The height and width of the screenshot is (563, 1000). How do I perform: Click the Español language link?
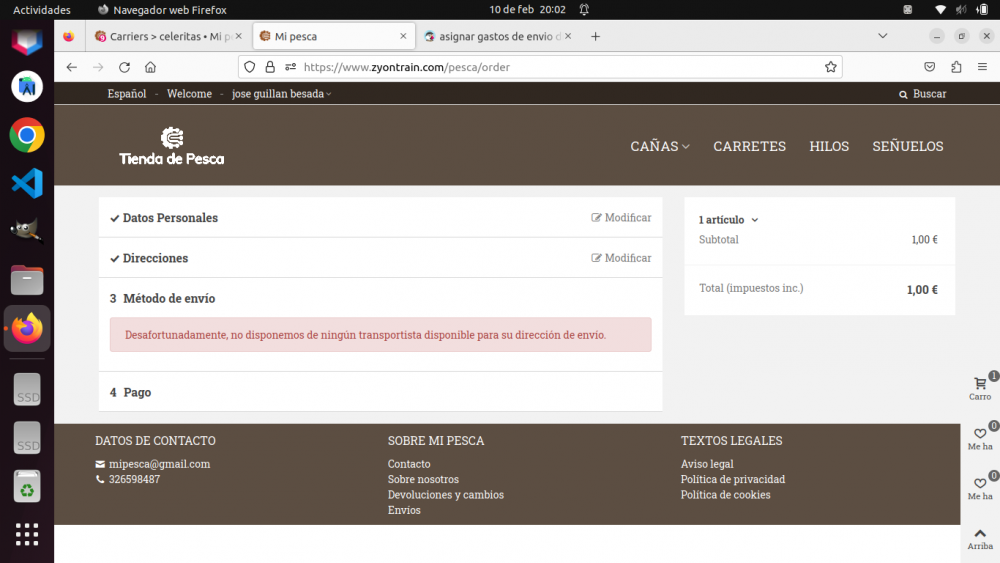(127, 94)
